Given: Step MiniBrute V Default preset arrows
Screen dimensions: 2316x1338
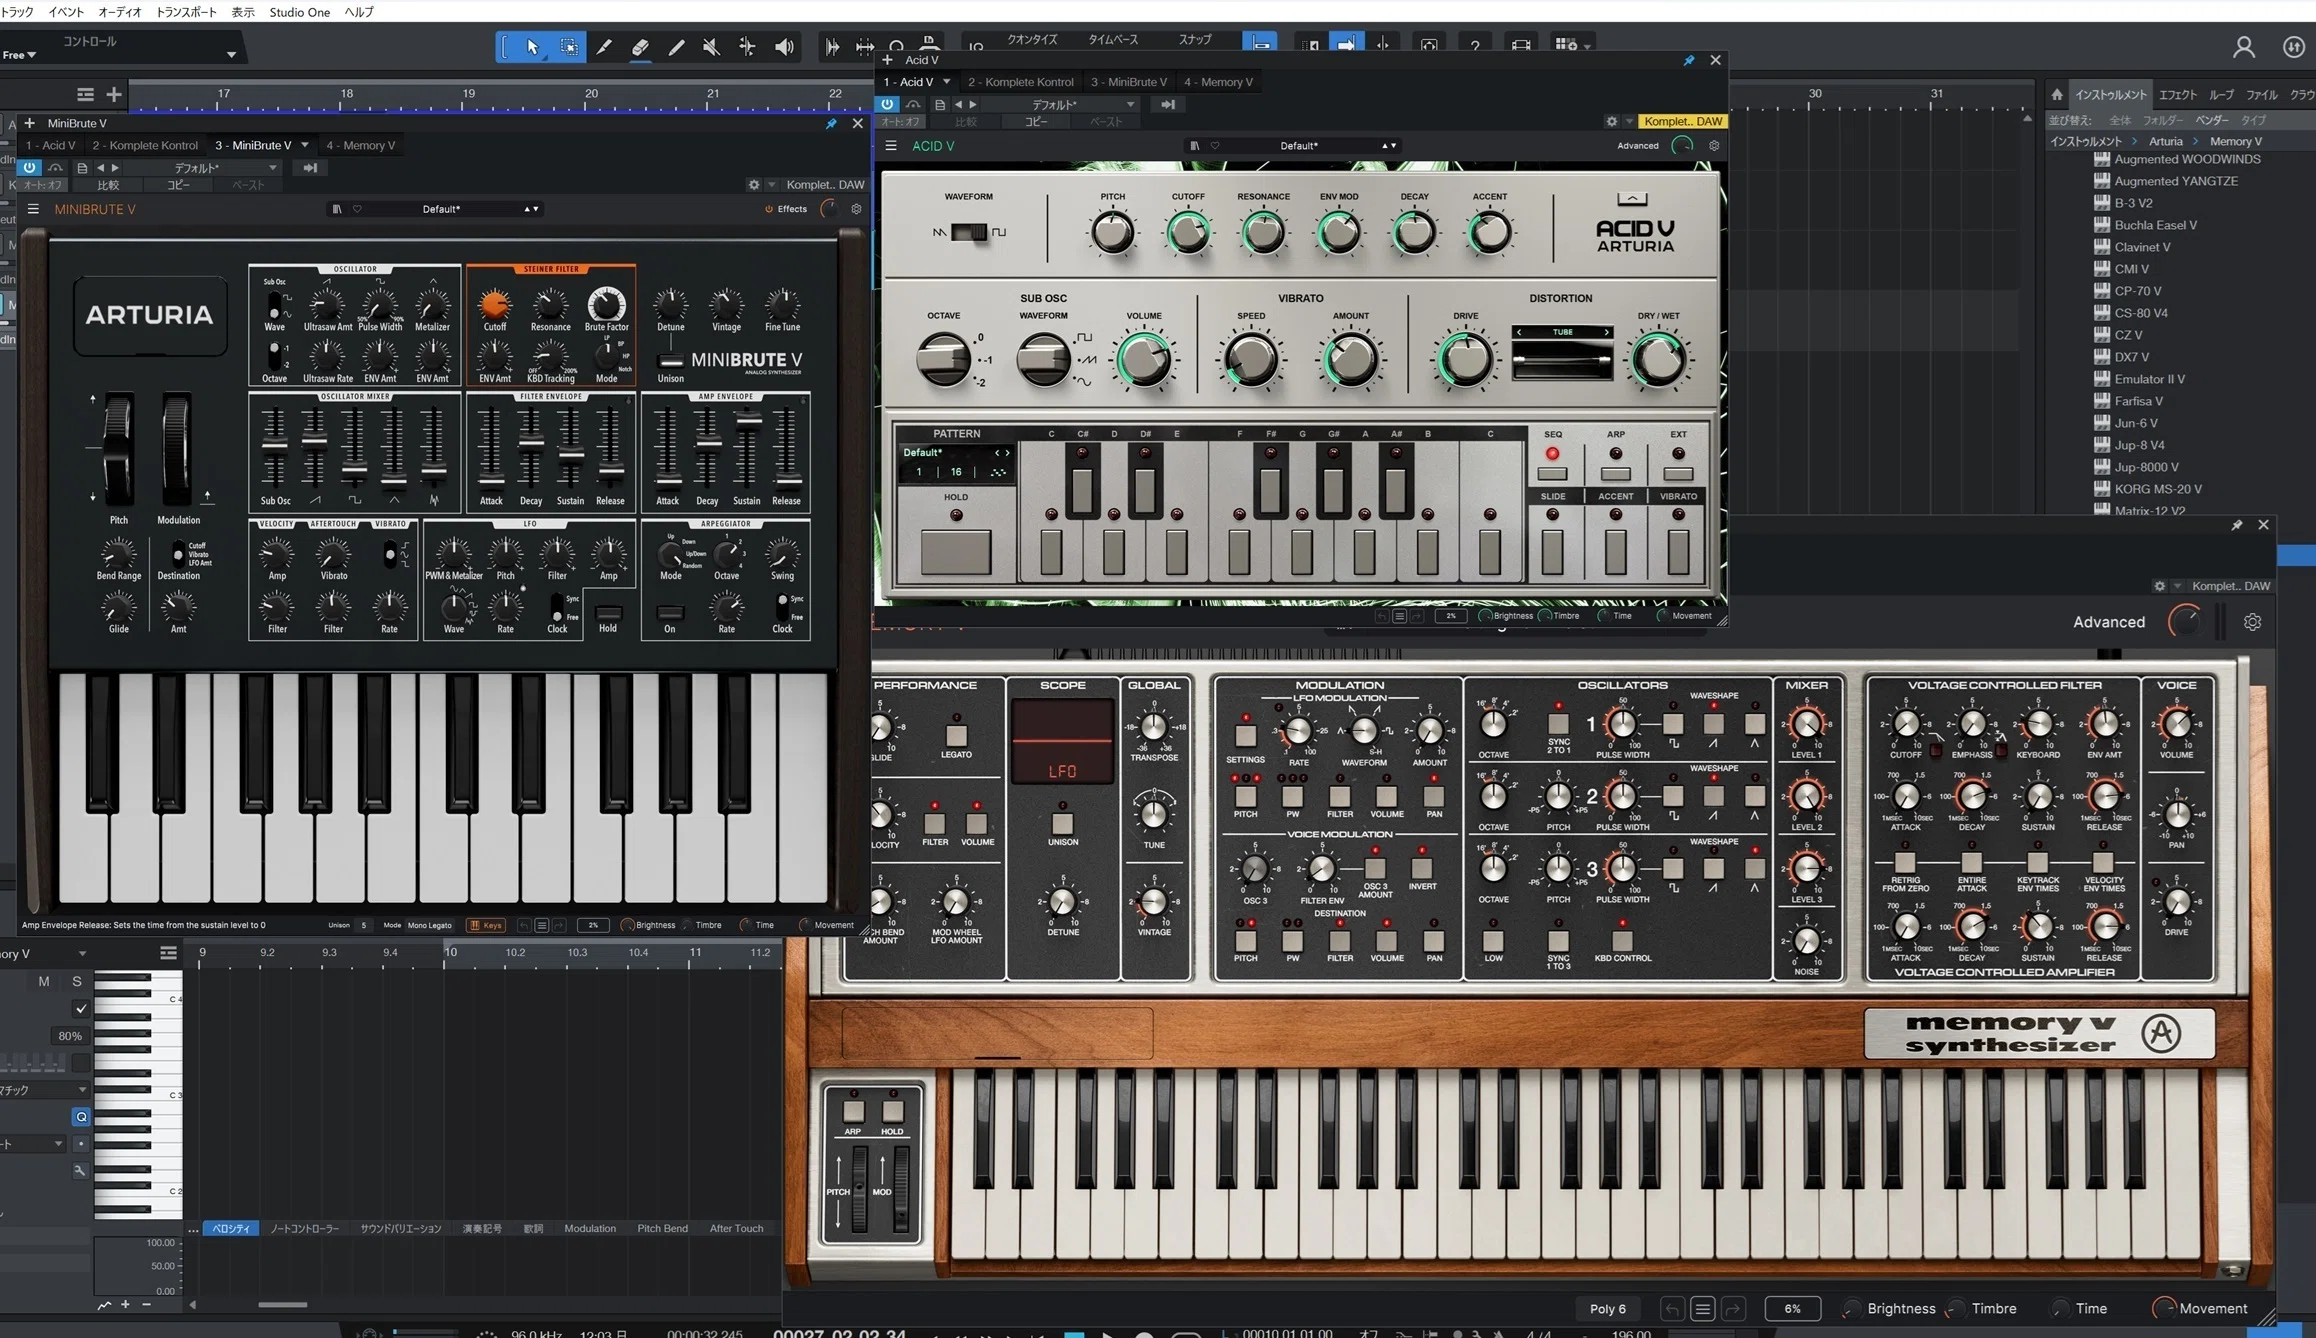Looking at the screenshot, I should (x=532, y=209).
